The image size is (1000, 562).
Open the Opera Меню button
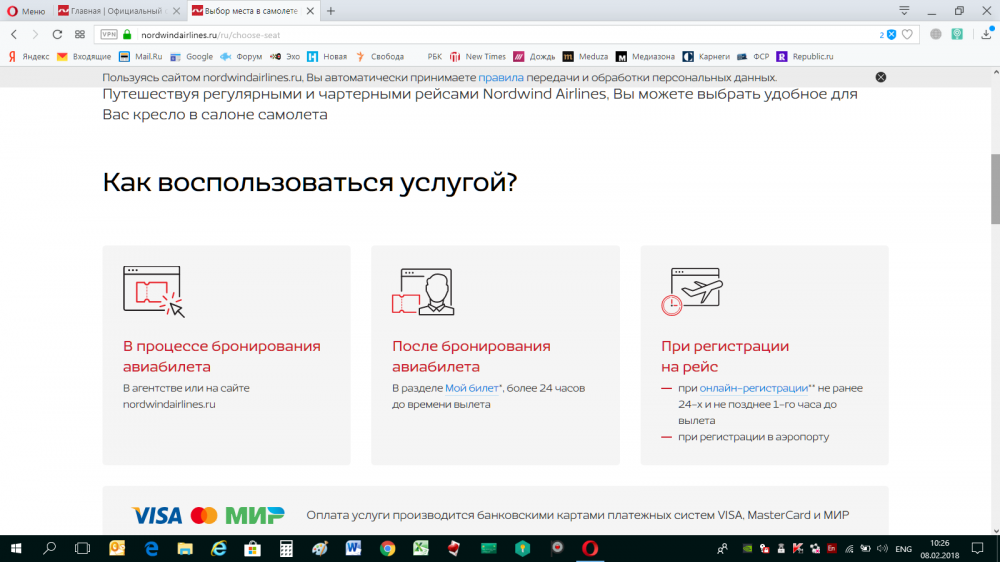(26, 11)
